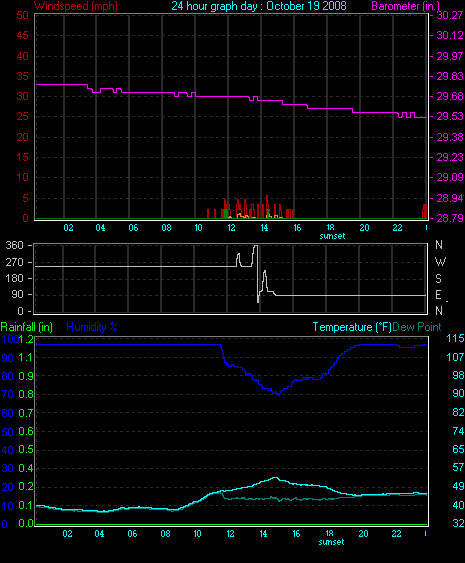Click the 02 hour tick on top graph
The image size is (465, 563).
click(68, 228)
